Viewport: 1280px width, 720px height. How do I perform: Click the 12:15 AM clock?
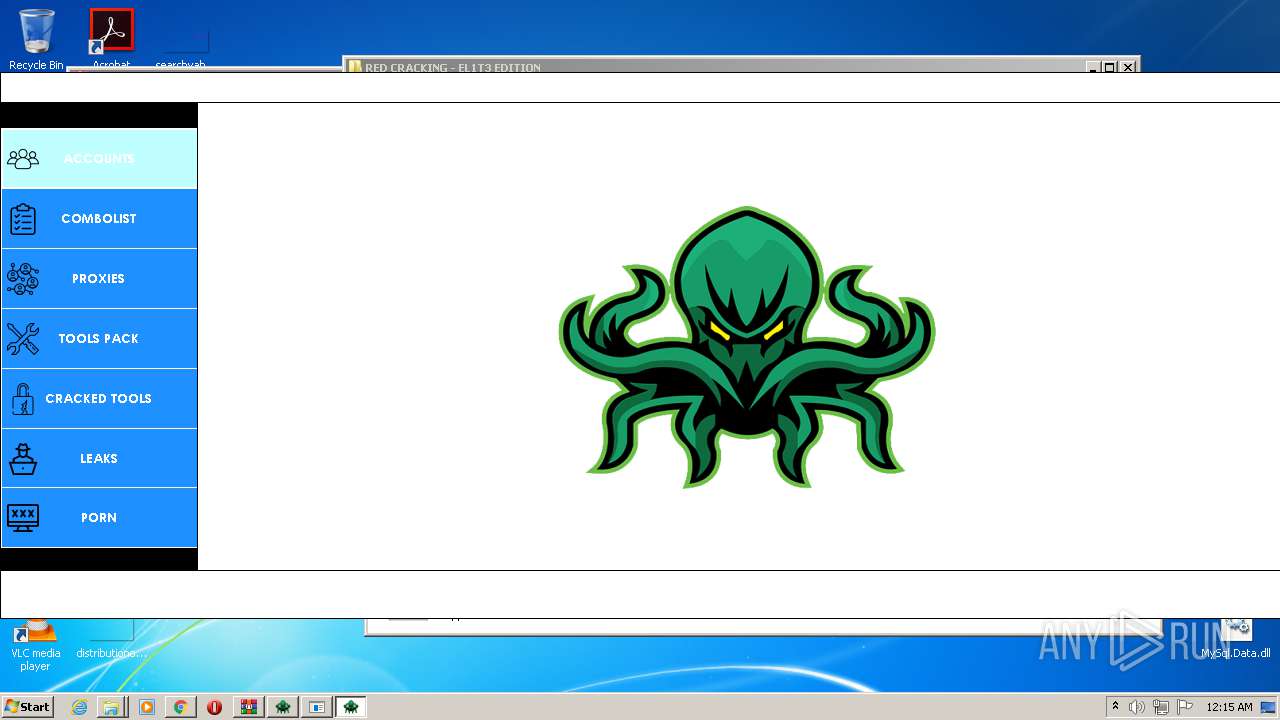point(1229,707)
